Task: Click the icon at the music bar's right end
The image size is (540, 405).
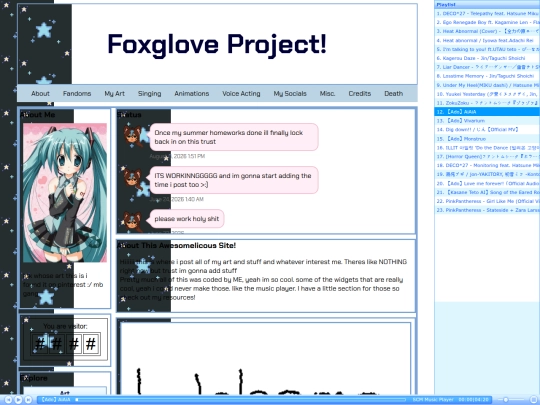Action: click(534, 399)
